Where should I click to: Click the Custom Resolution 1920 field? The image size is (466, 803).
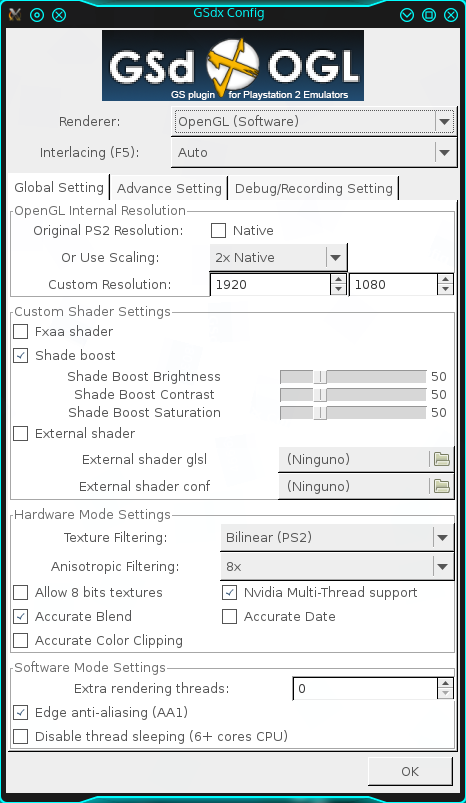coord(271,285)
